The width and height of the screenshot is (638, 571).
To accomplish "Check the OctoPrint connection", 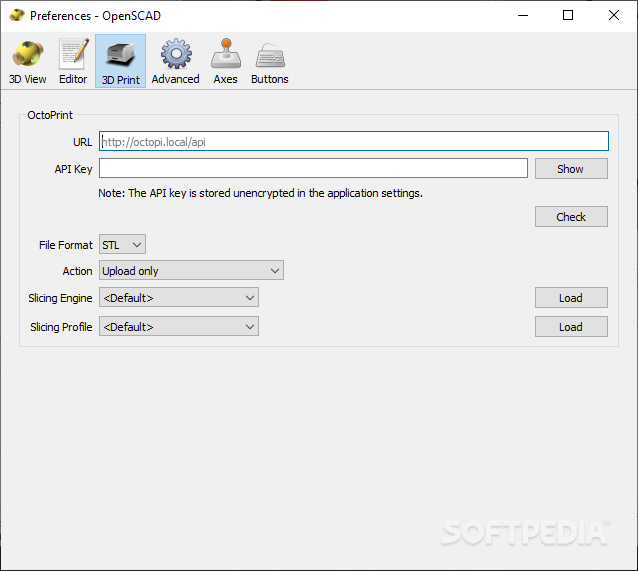I will click(x=571, y=217).
